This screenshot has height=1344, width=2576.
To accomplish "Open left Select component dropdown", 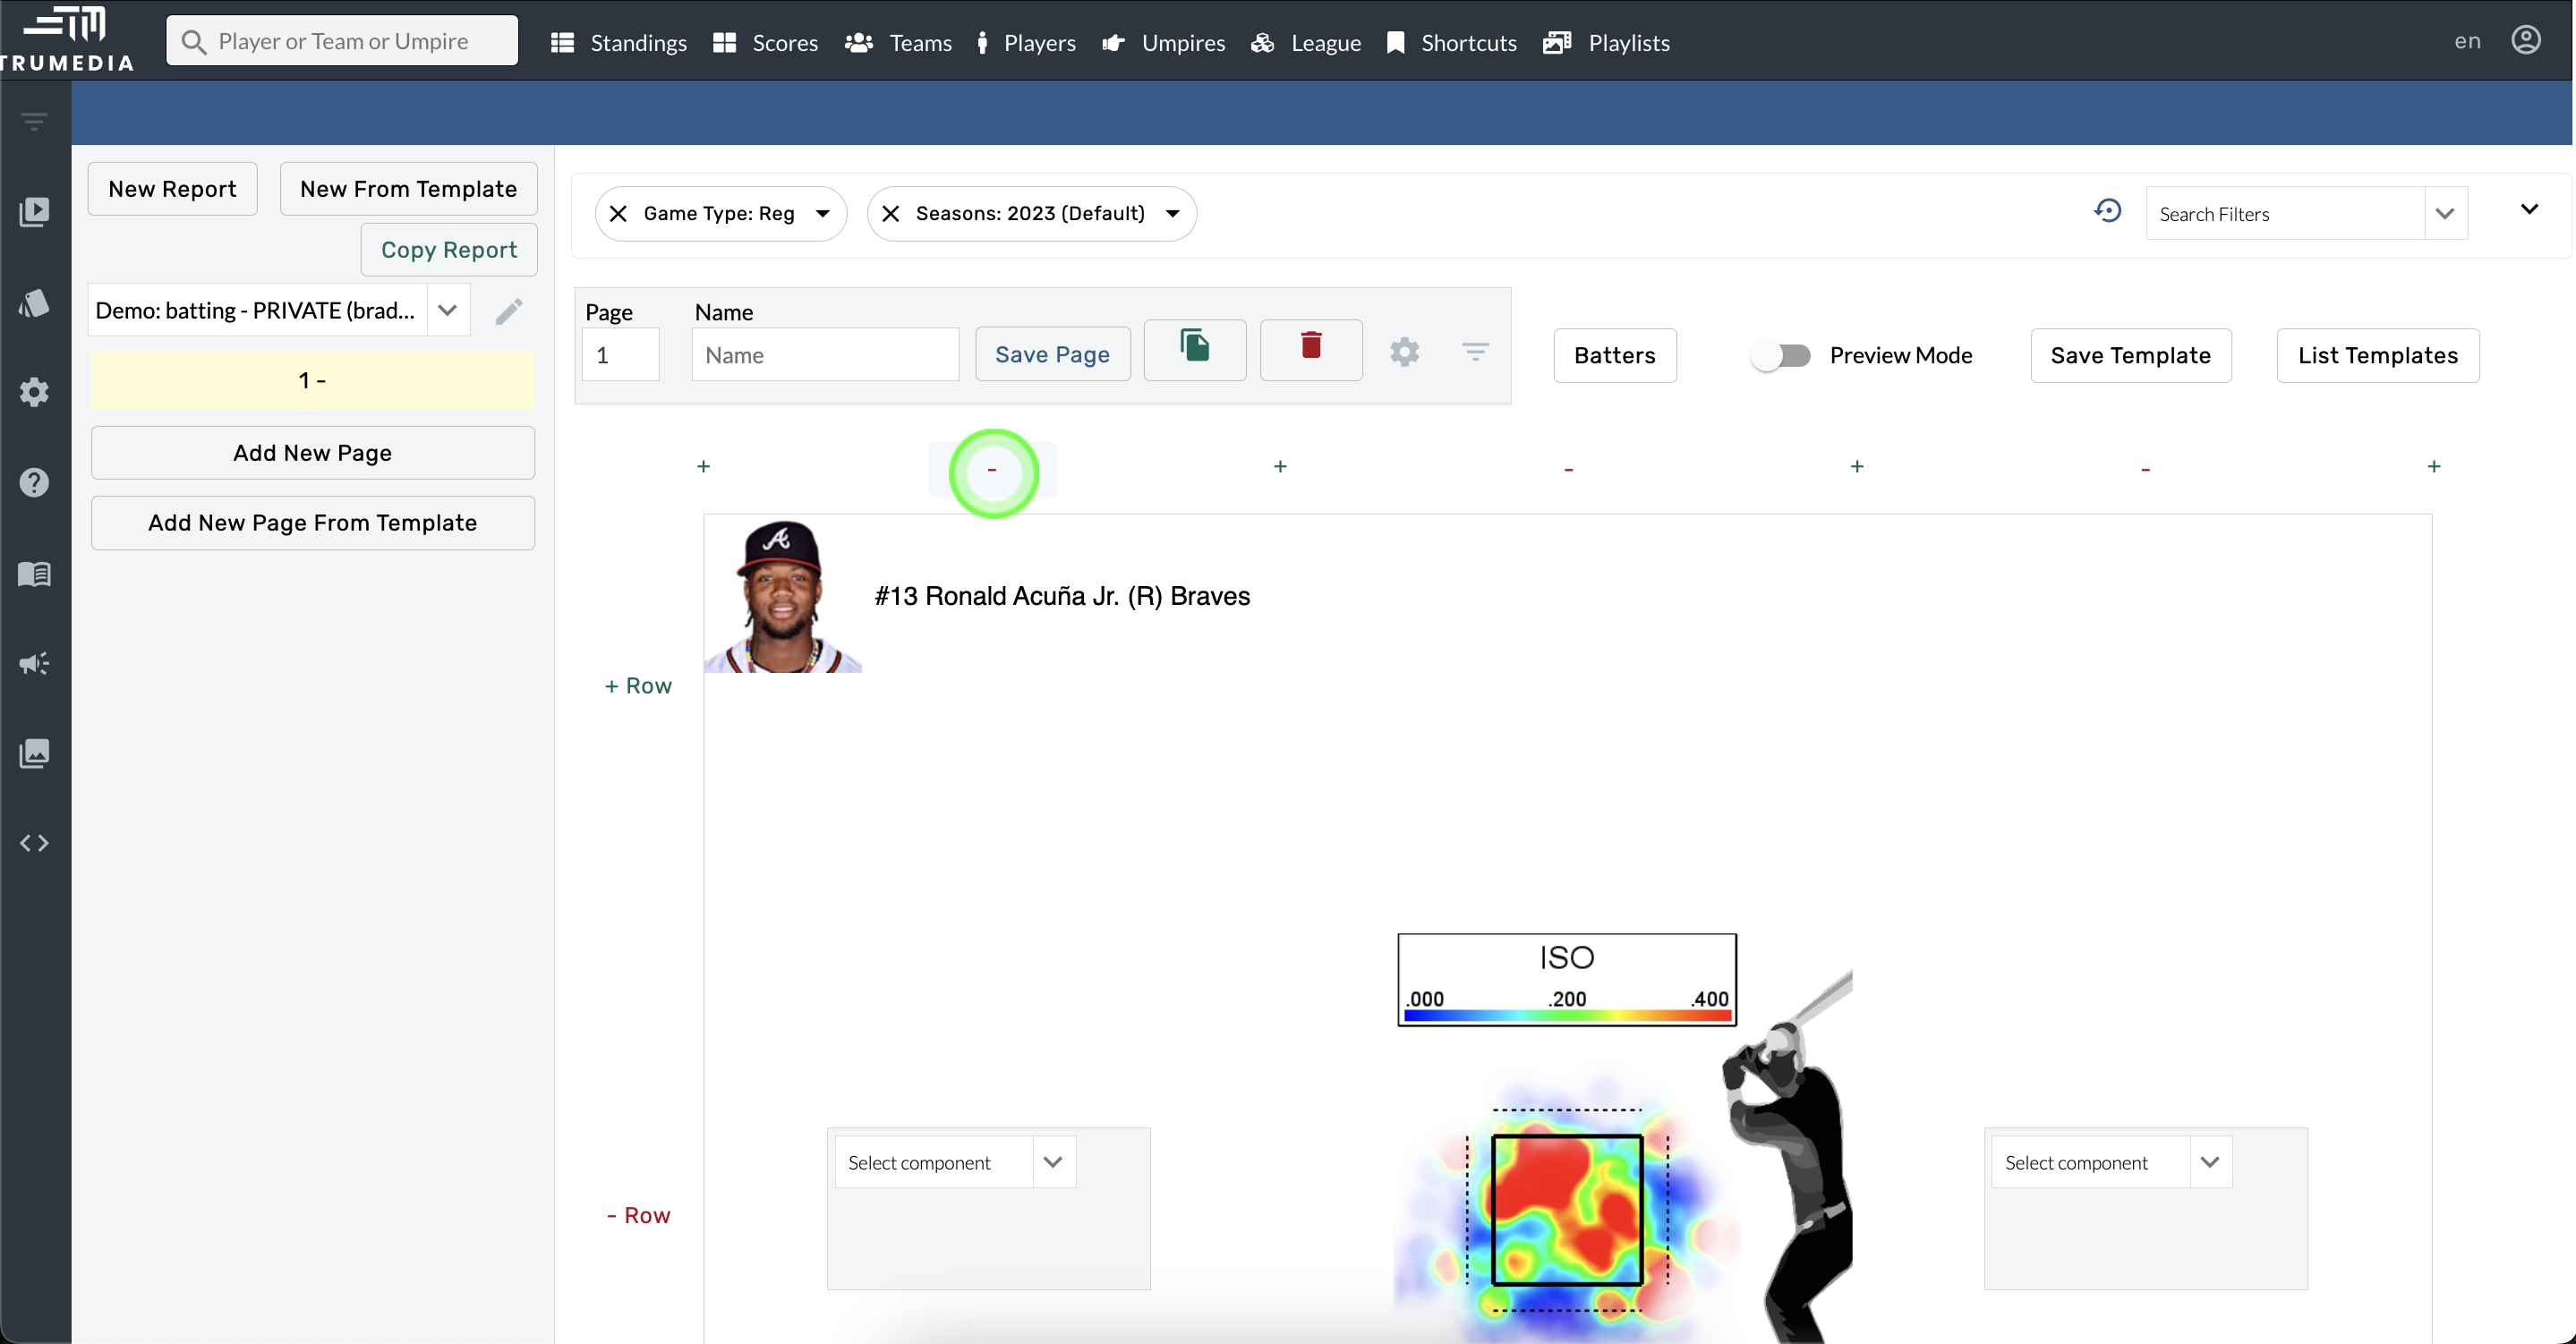I will (1053, 1162).
